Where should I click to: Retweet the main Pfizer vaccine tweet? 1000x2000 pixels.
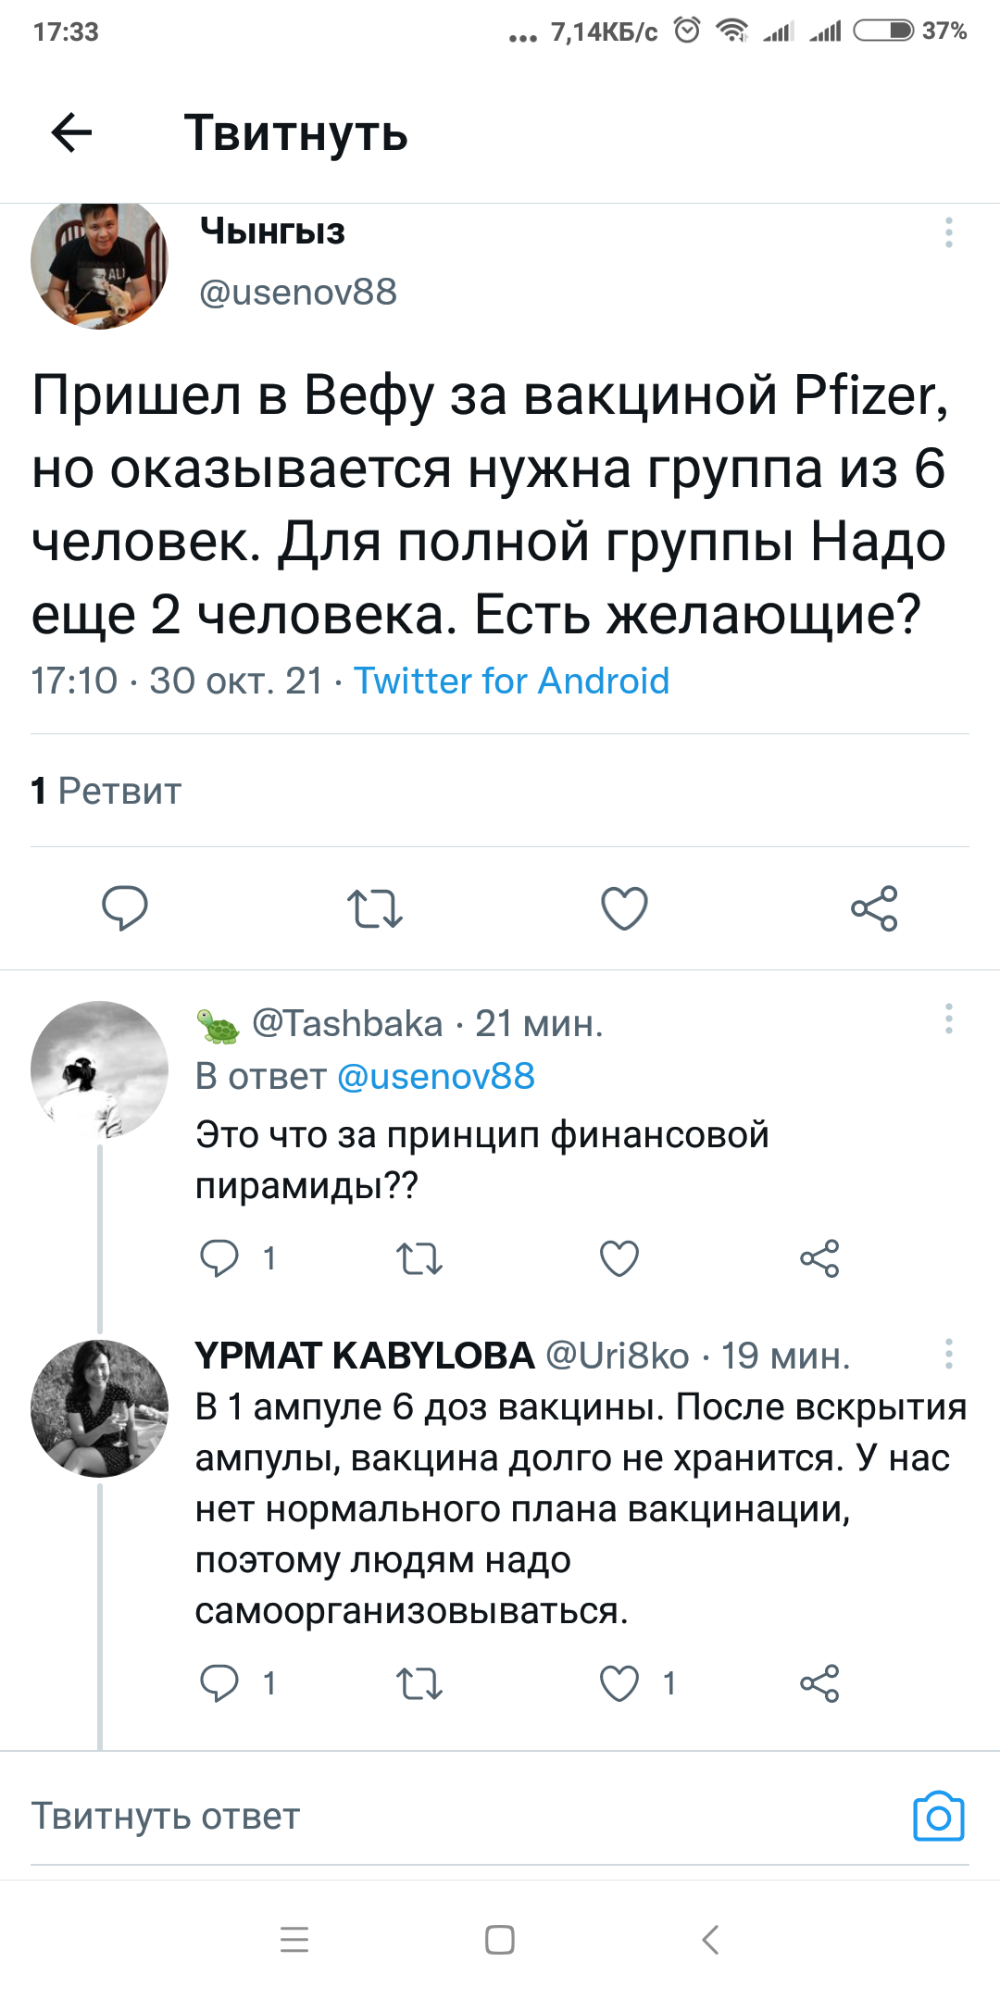pos(375,908)
